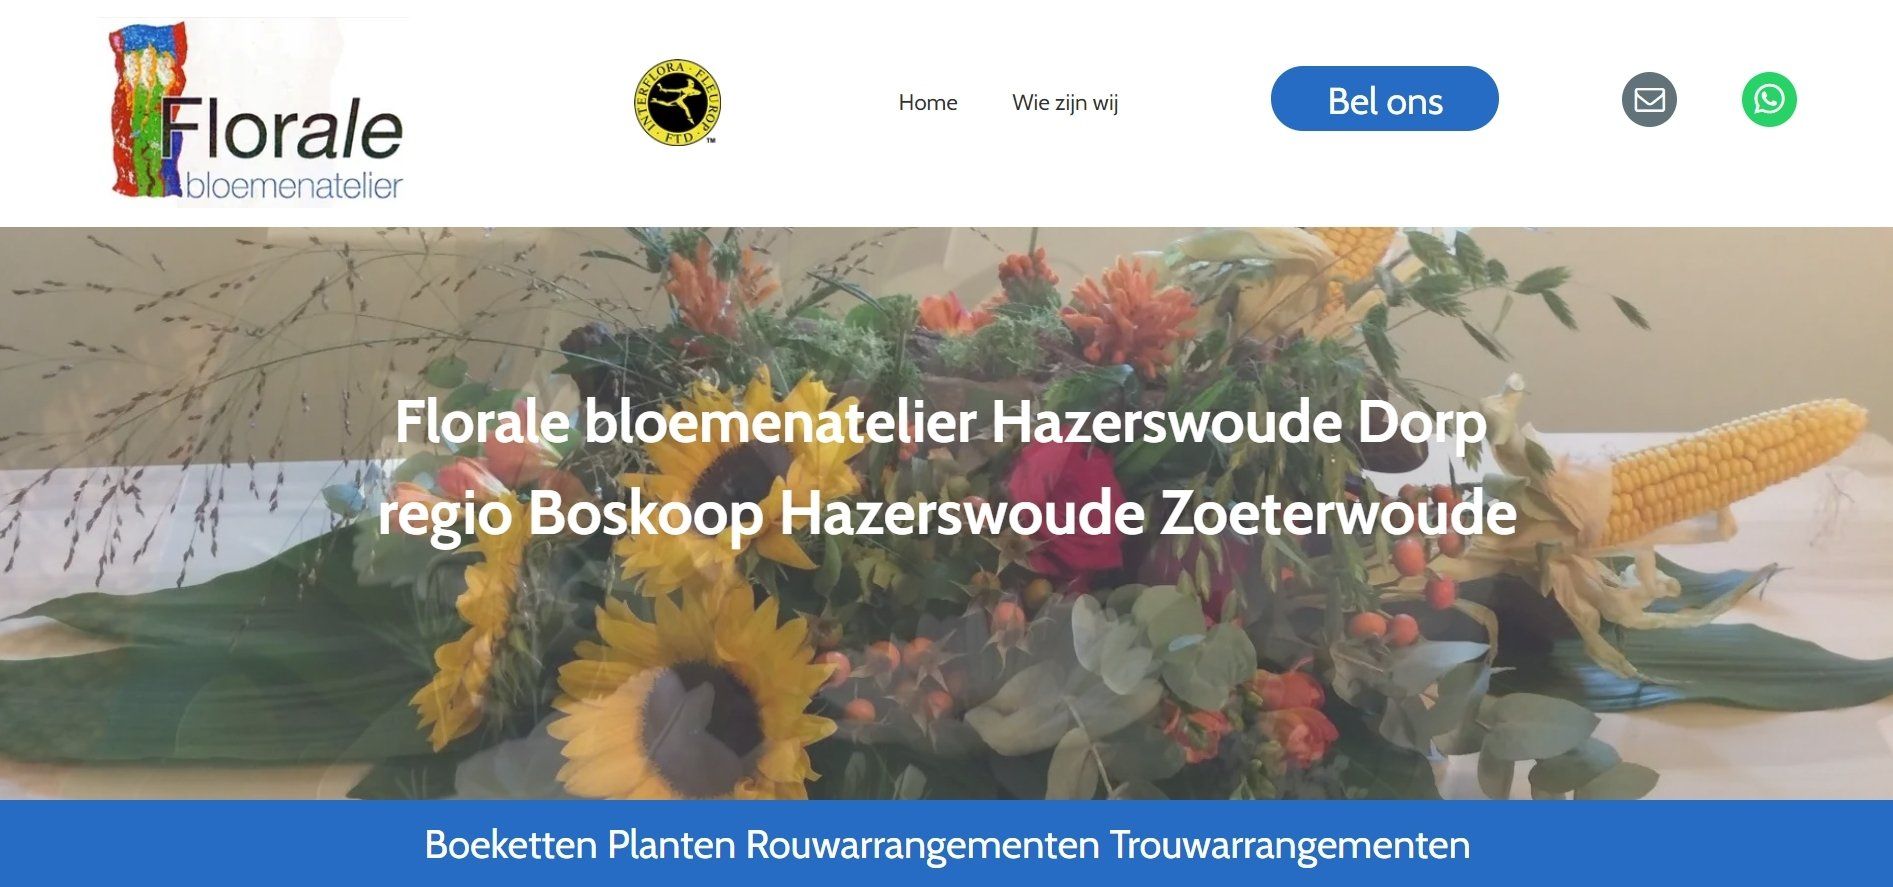
Task: Click the large sunflower at hero bottom
Action: pyautogui.click(x=690, y=700)
